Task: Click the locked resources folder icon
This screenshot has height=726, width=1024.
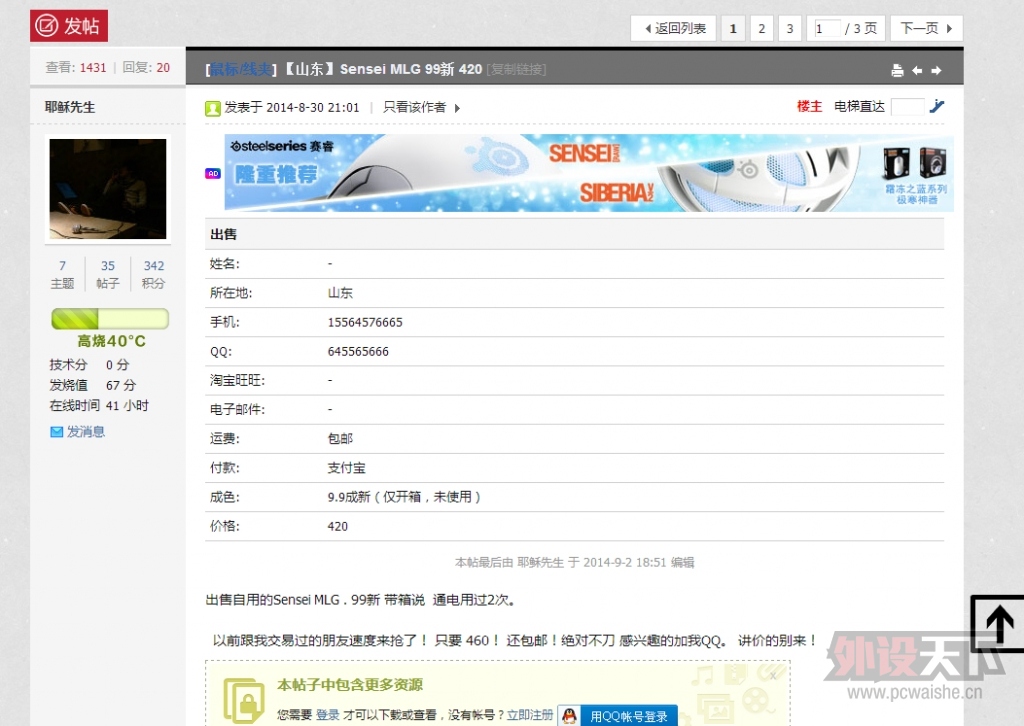Action: pyautogui.click(x=243, y=701)
